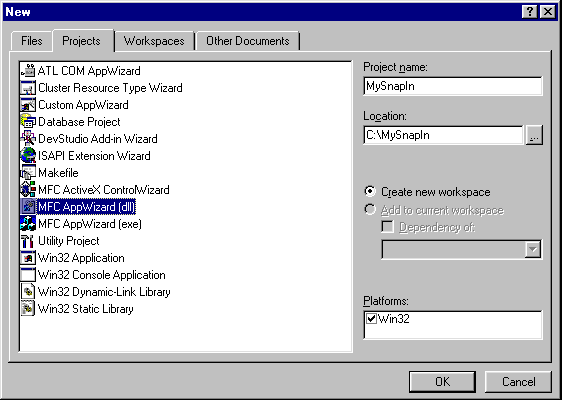
Task: Click the Win32 Console Application icon
Action: [28, 275]
